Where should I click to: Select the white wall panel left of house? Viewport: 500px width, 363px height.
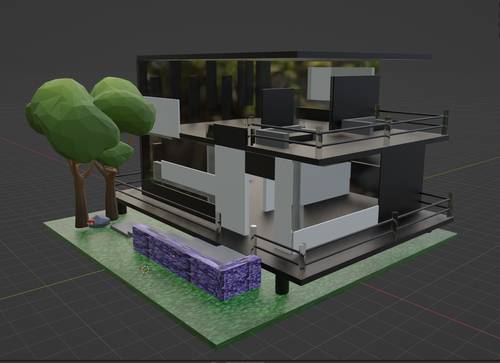tap(162, 117)
